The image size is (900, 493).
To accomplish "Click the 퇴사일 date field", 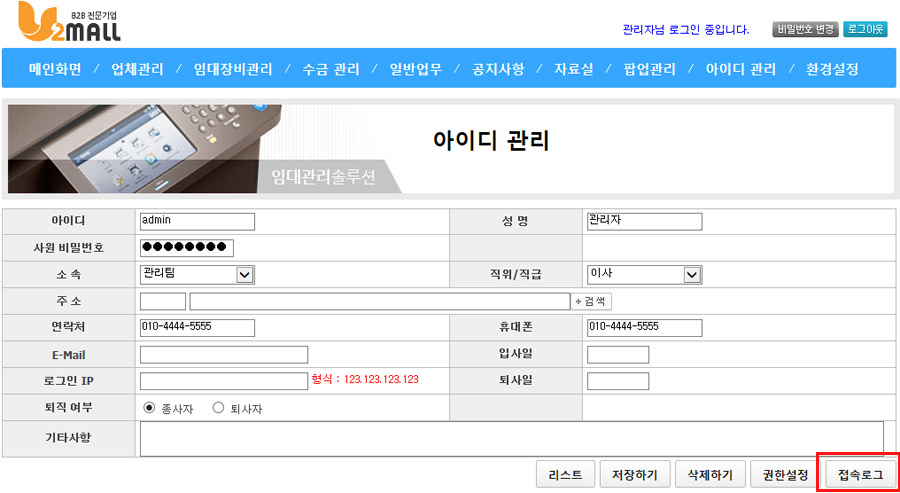I will pyautogui.click(x=618, y=381).
